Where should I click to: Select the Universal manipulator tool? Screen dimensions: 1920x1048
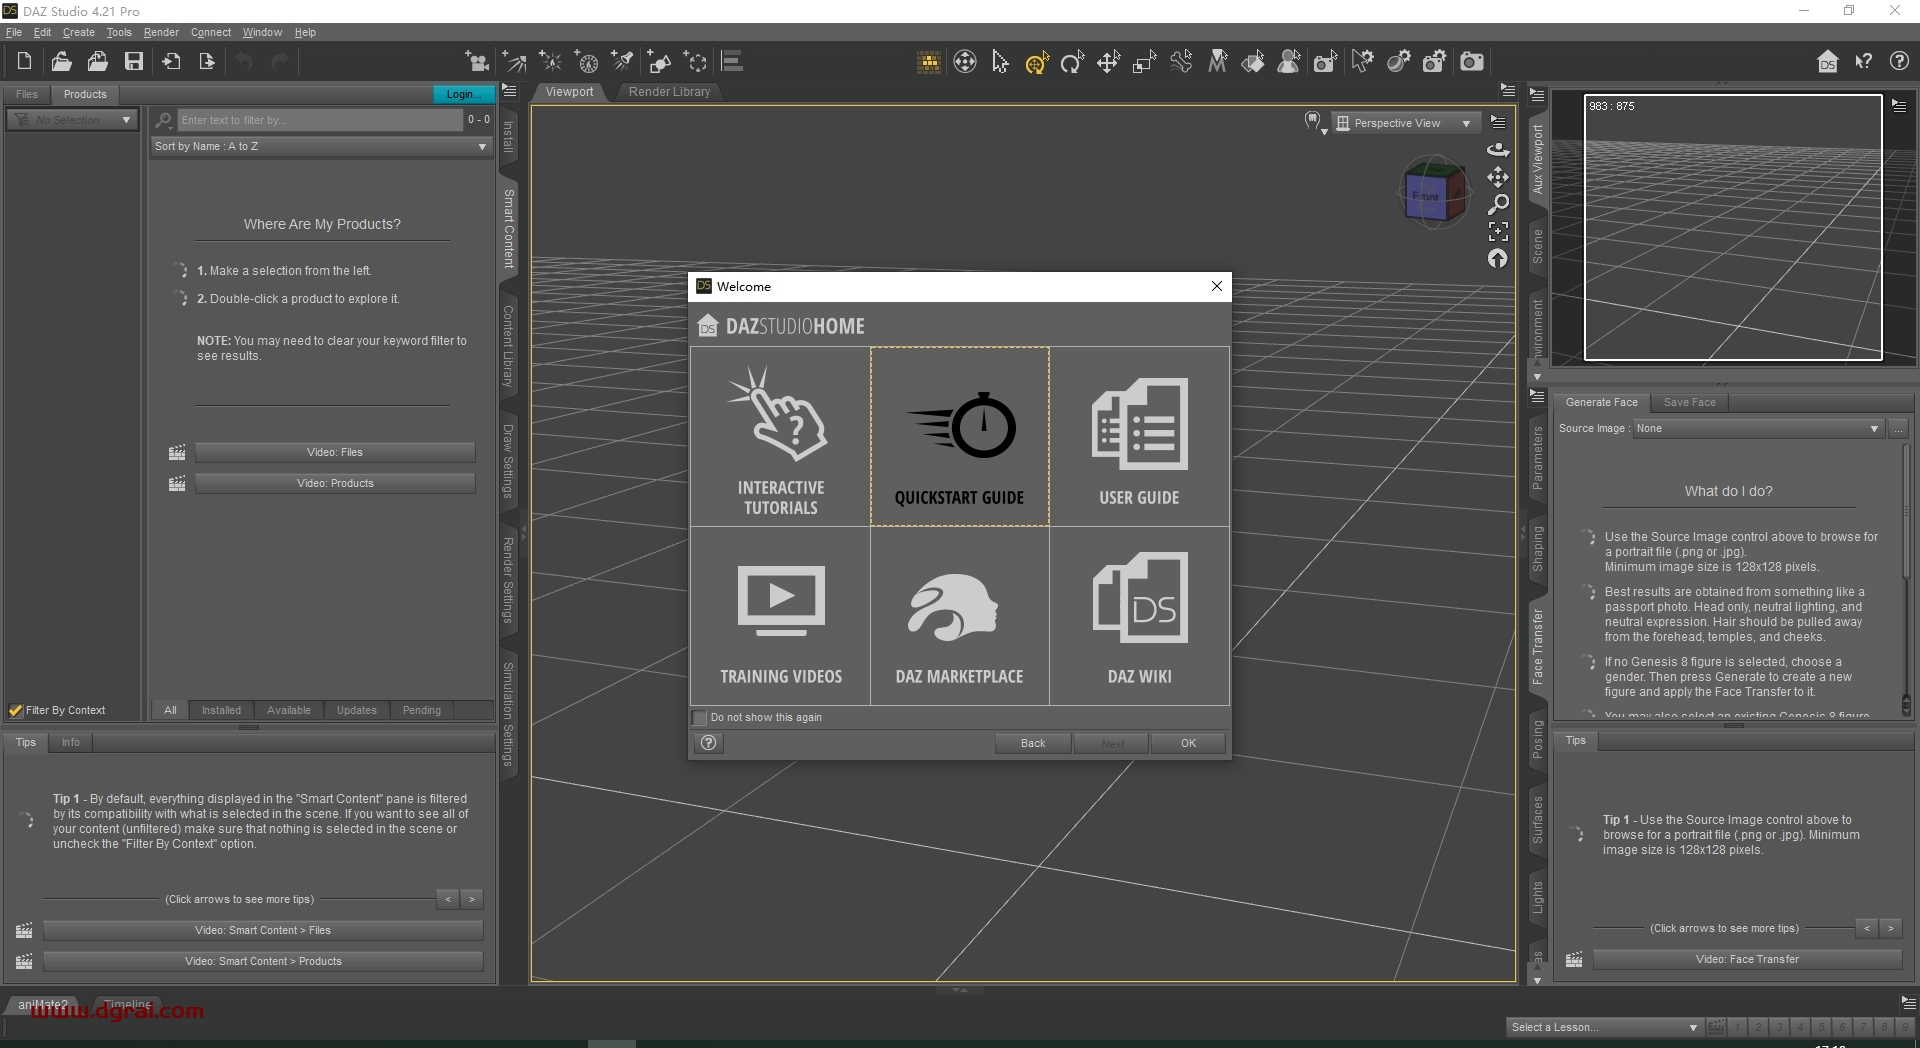point(1036,62)
